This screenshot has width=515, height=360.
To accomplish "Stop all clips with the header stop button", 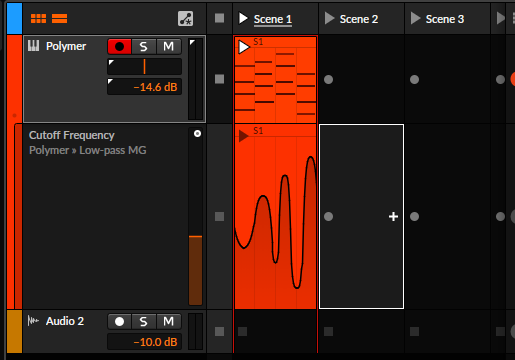I will coord(219,18).
